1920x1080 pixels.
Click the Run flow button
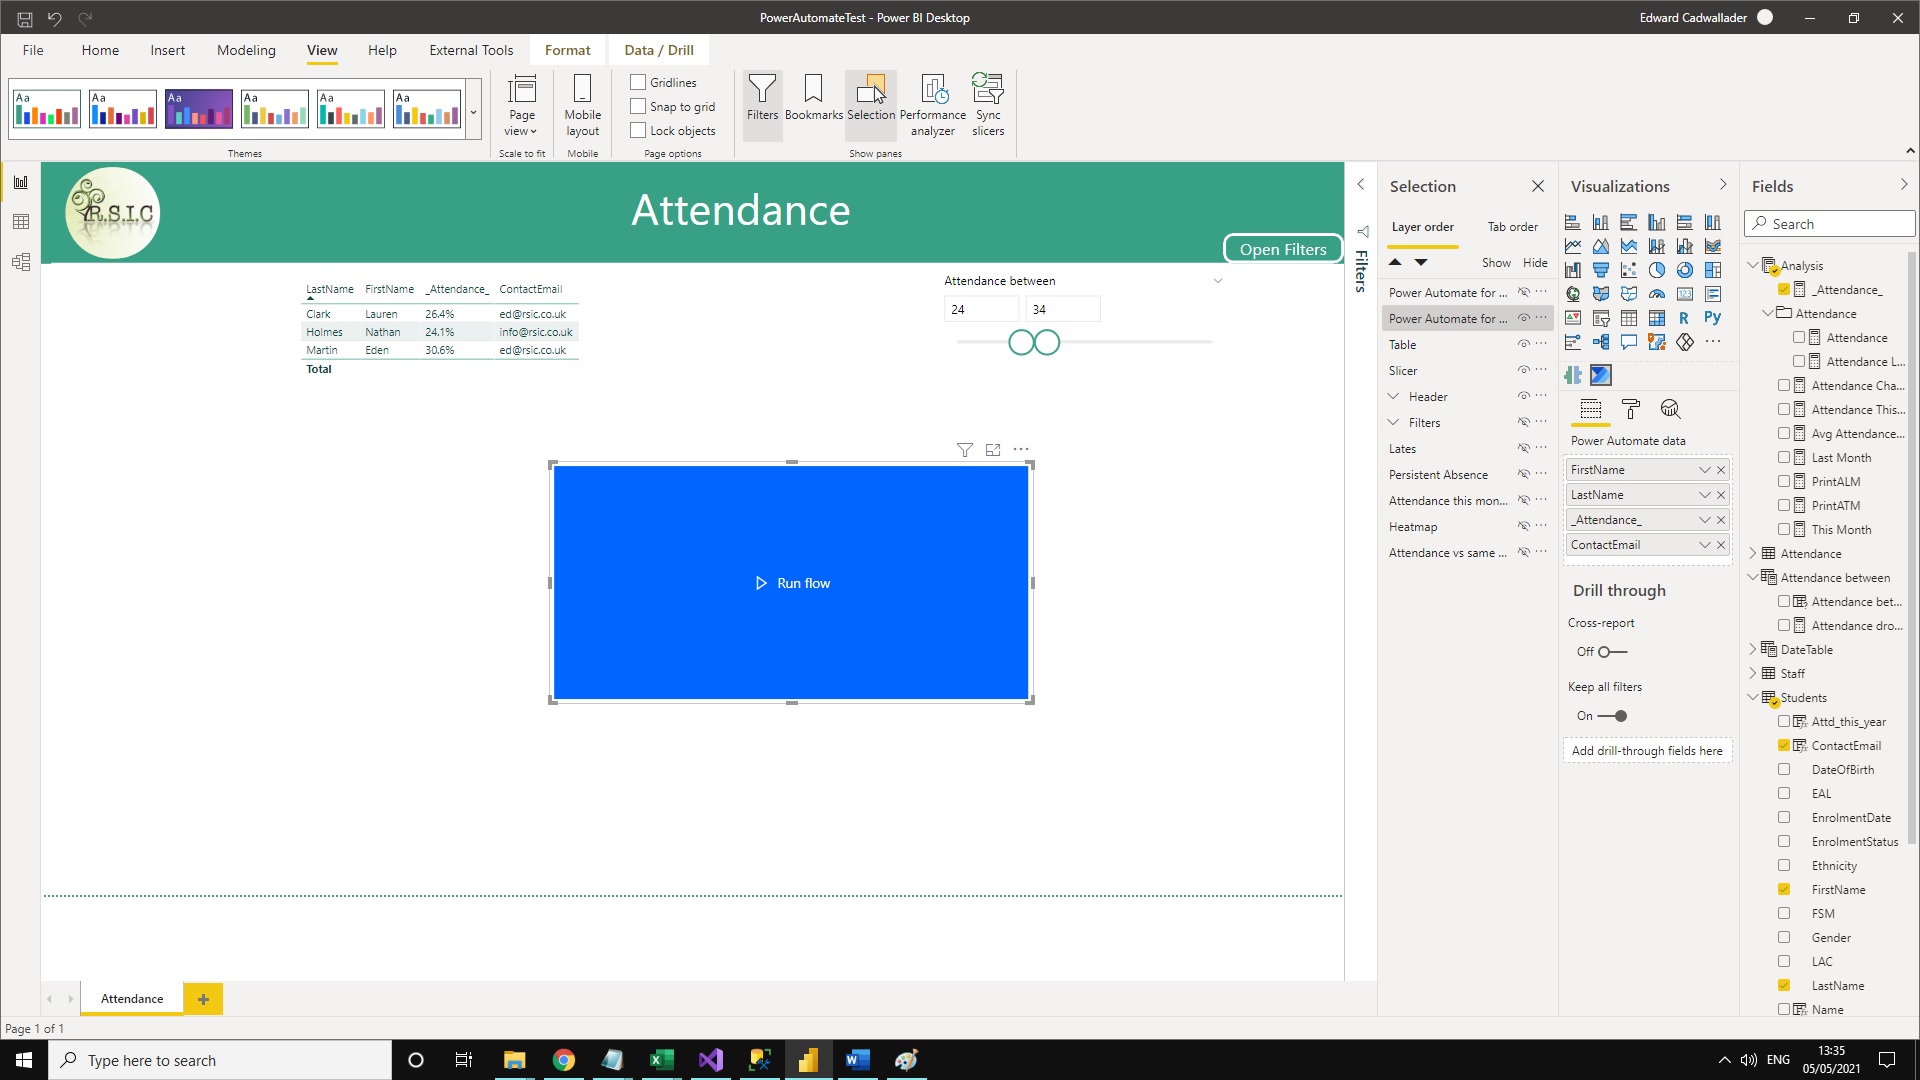(x=792, y=583)
